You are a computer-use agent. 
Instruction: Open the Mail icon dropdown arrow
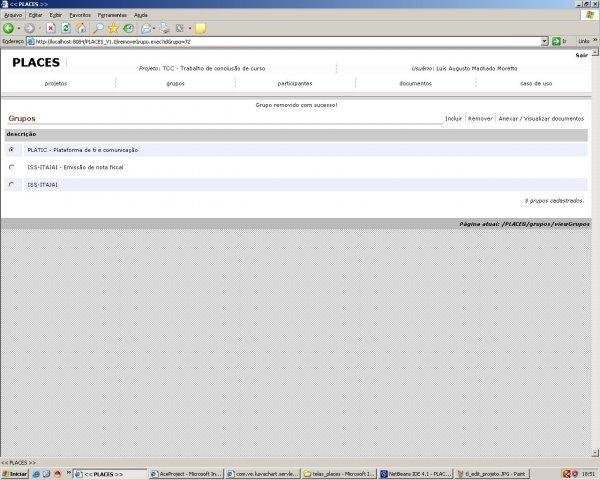click(154, 28)
